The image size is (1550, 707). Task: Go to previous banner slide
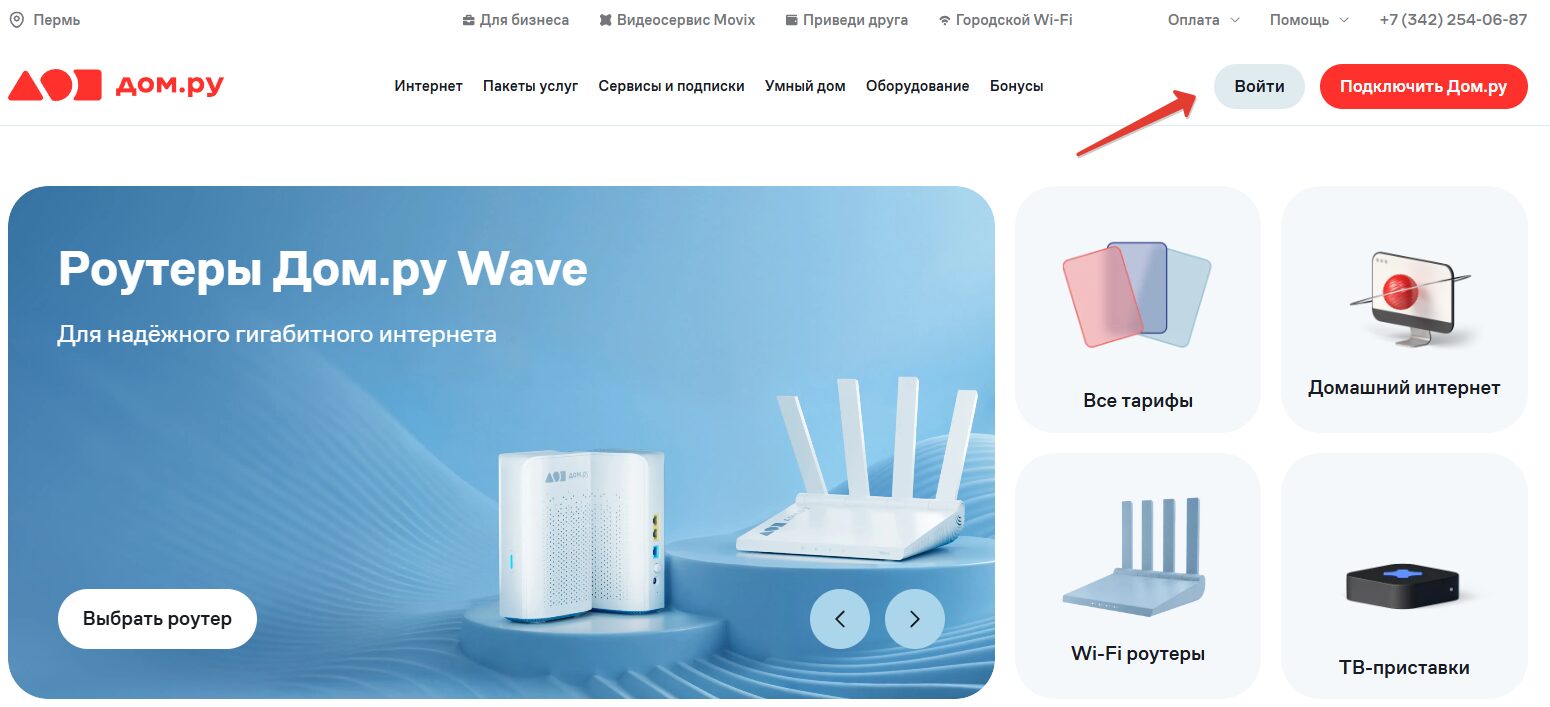[840, 619]
